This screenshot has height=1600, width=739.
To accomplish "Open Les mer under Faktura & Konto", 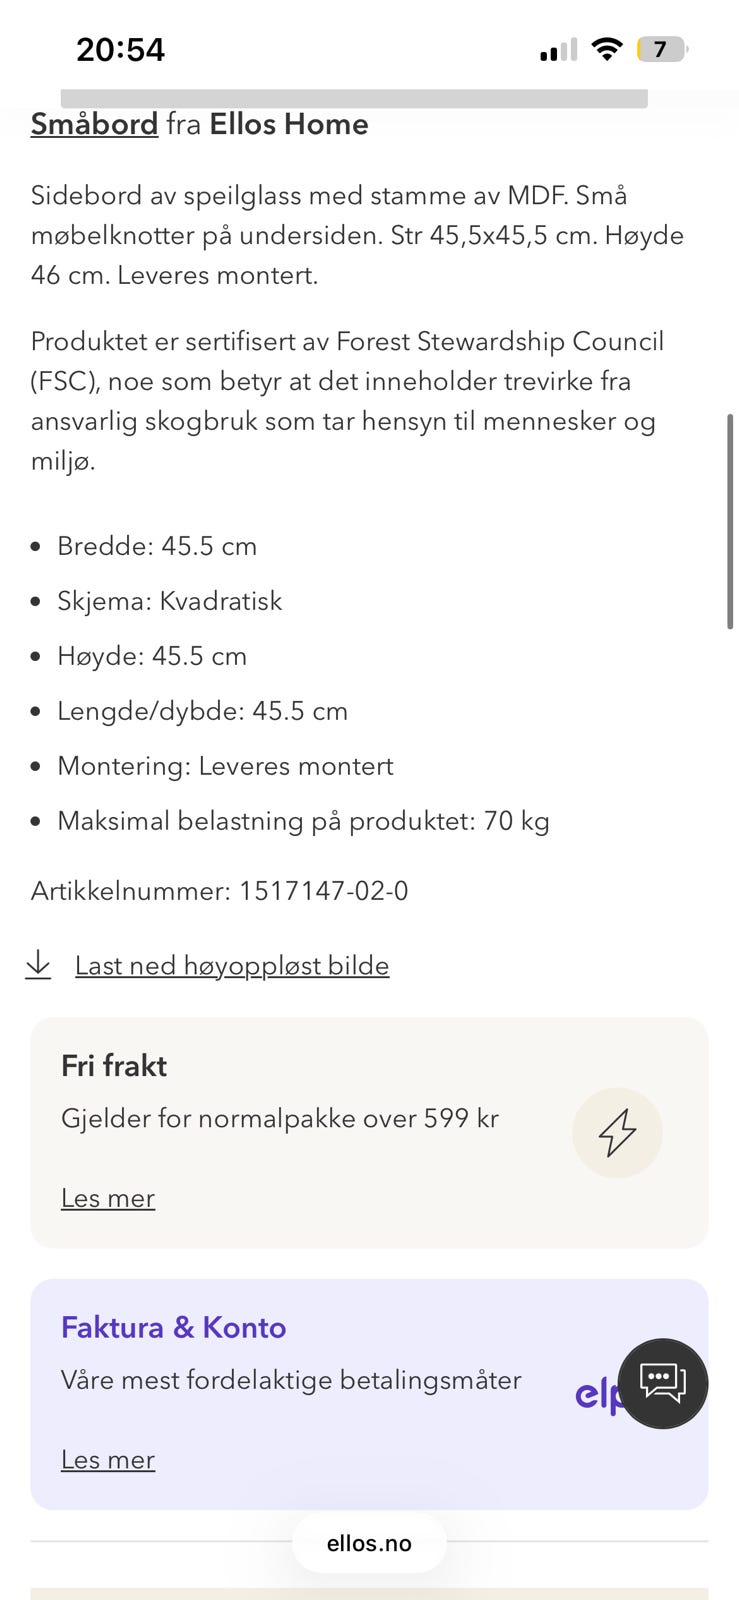I will tap(108, 1460).
